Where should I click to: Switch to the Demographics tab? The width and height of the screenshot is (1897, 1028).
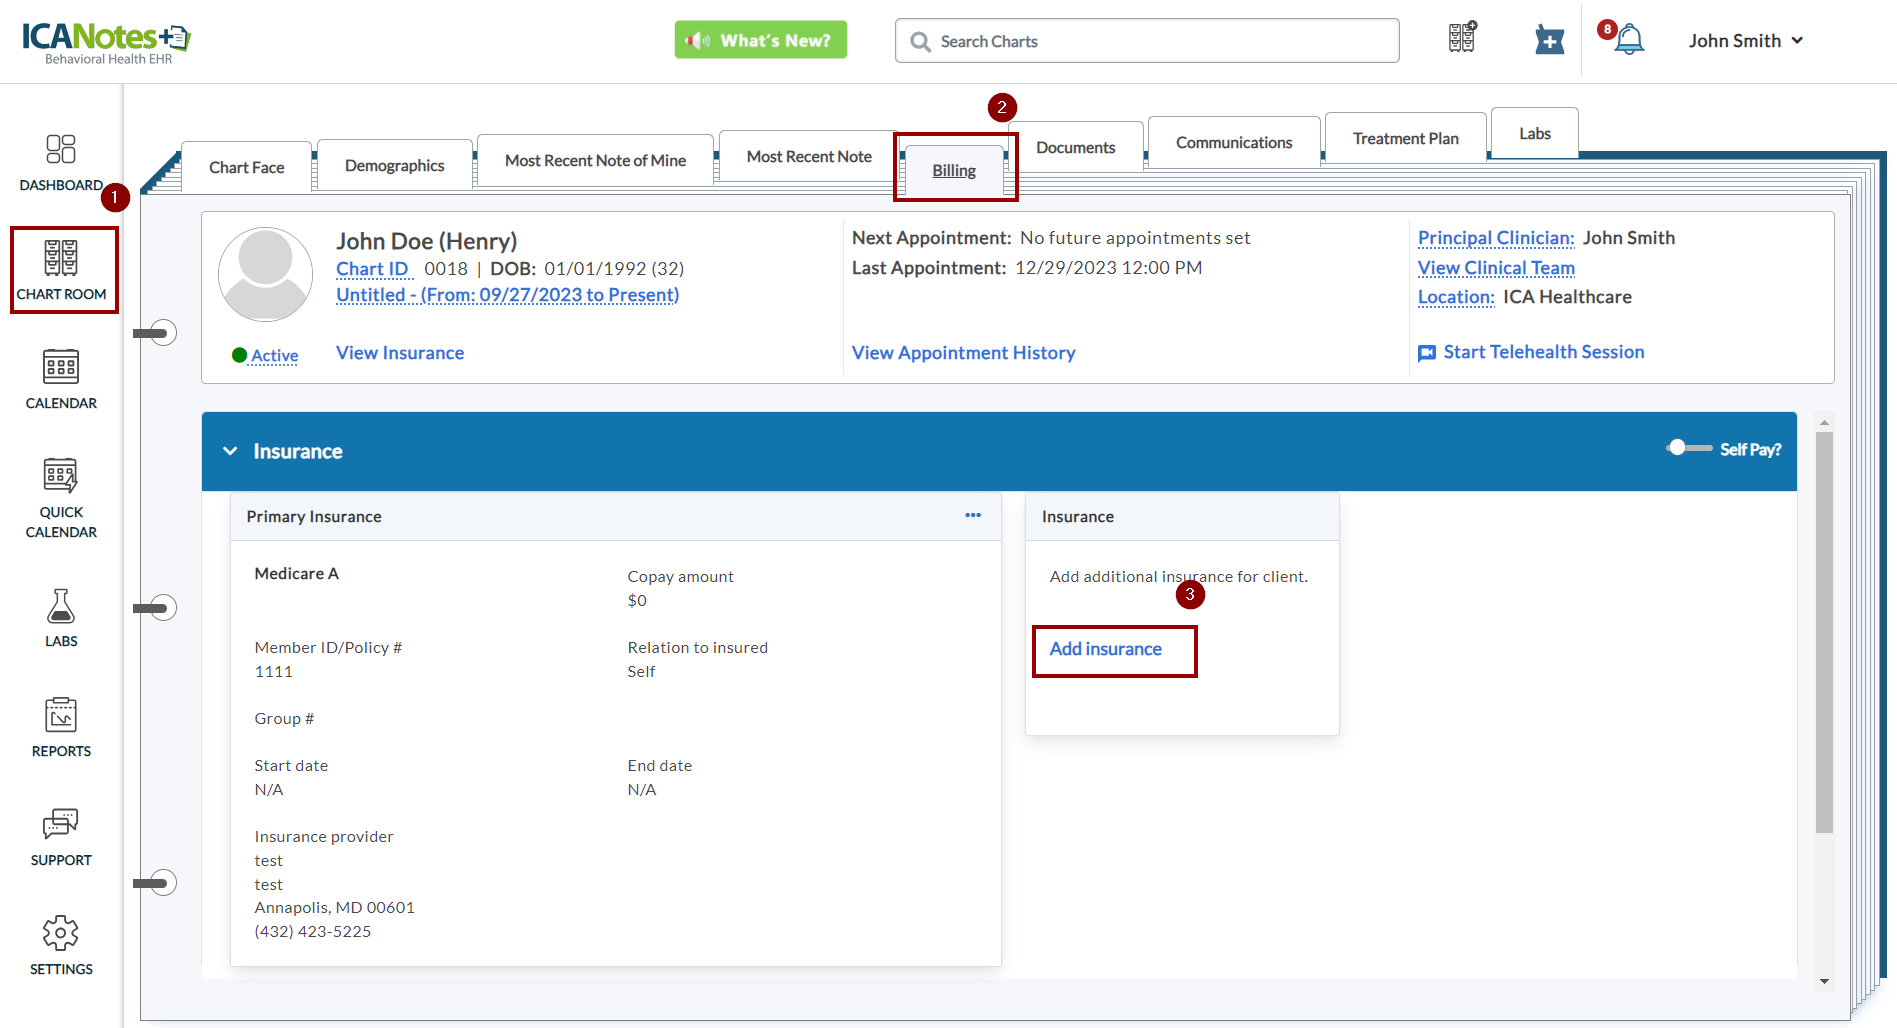tap(394, 166)
